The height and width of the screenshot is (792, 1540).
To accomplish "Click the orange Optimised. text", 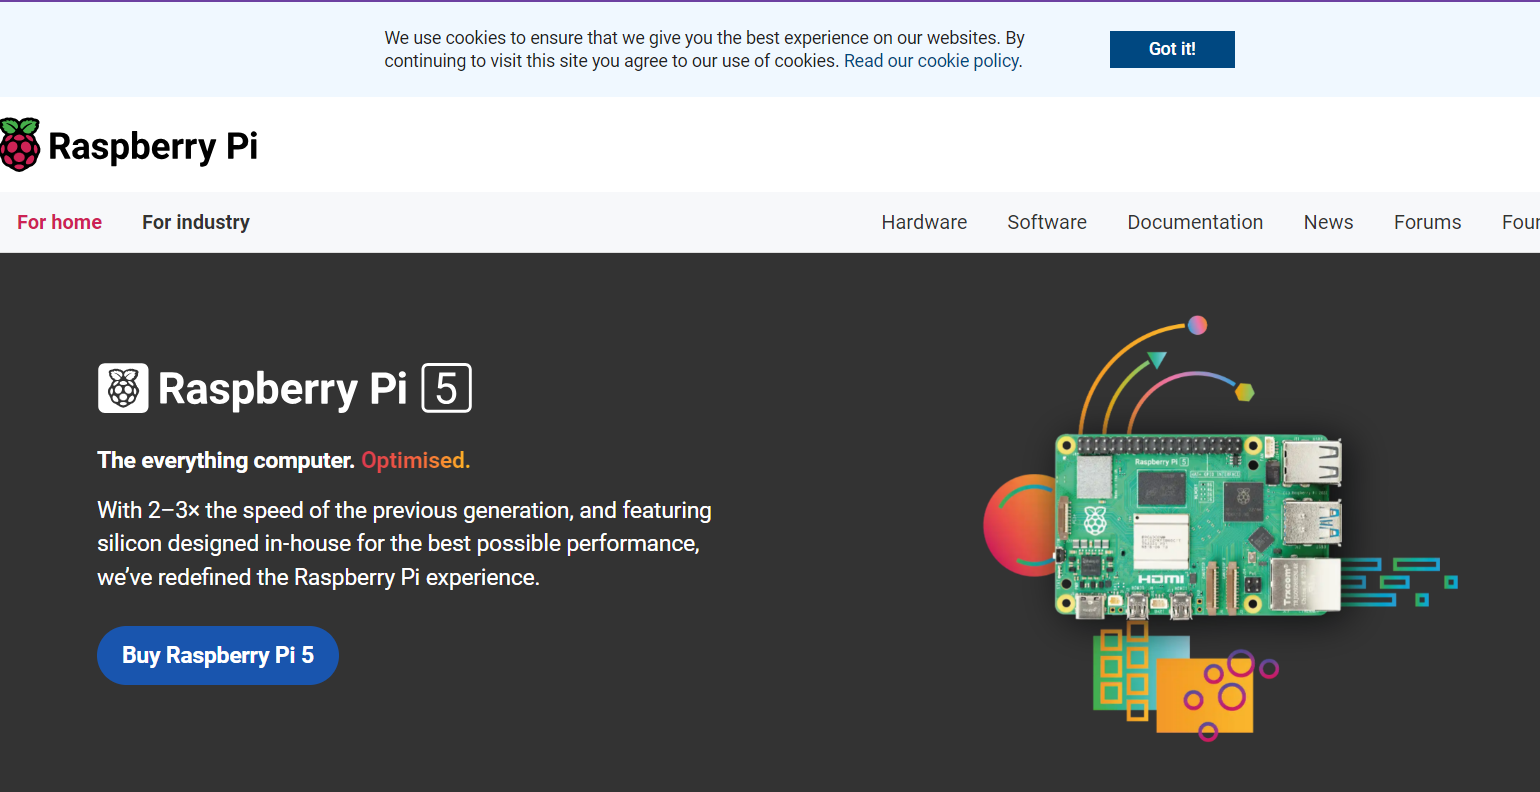I will tap(415, 460).
